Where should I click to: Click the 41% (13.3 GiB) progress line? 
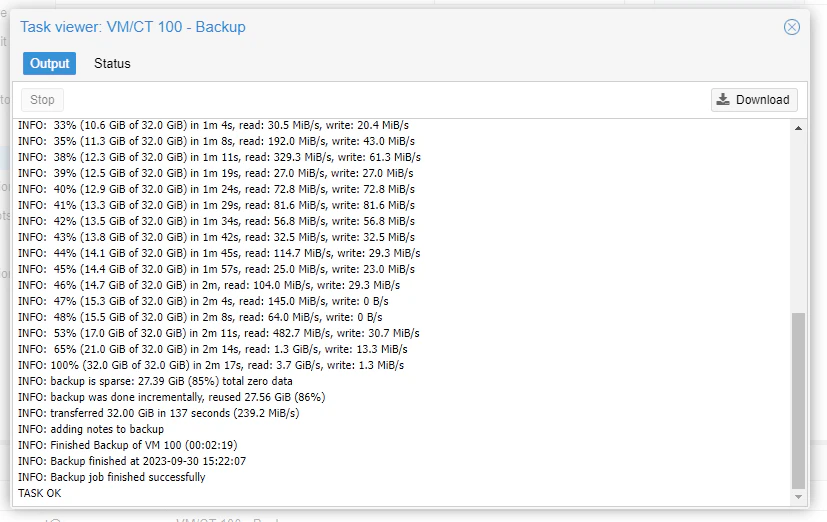point(216,205)
